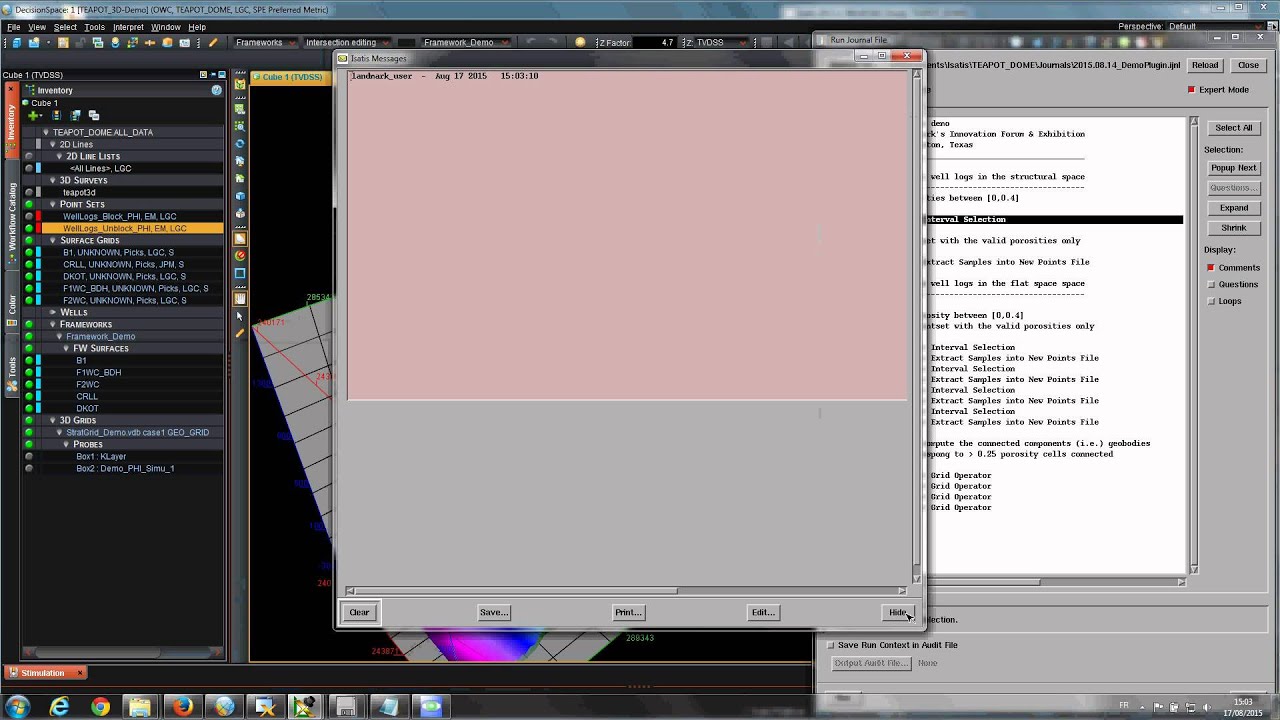
Task: Toggle visibility of Box1 : KLayer probe
Action: tap(29, 456)
